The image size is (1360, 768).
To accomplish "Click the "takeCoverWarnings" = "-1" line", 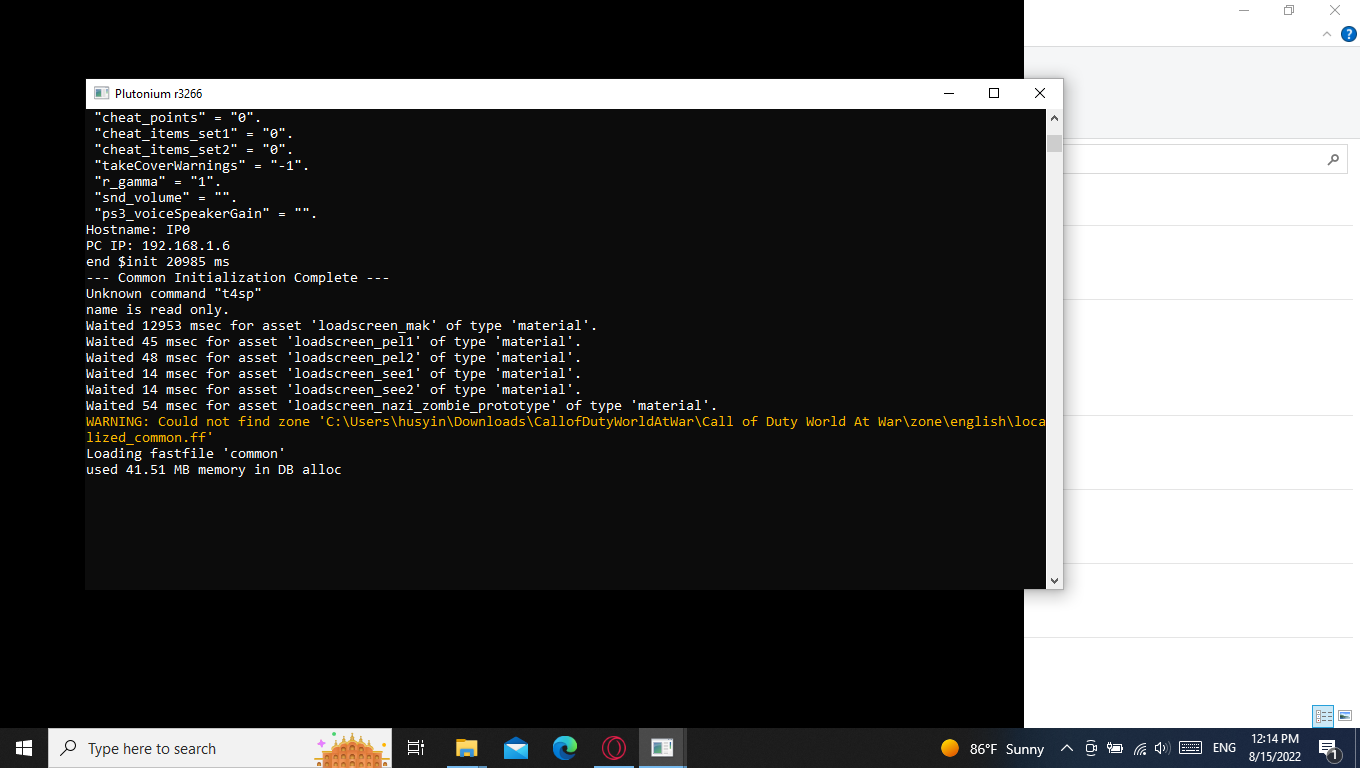I will coord(202,166).
